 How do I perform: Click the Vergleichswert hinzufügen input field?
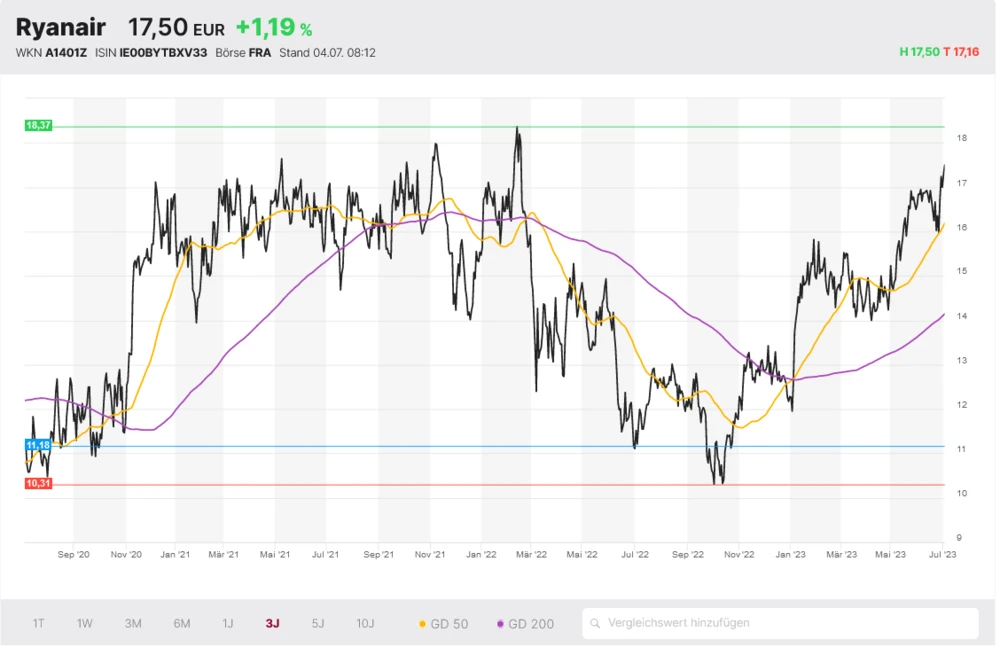[x=785, y=623]
